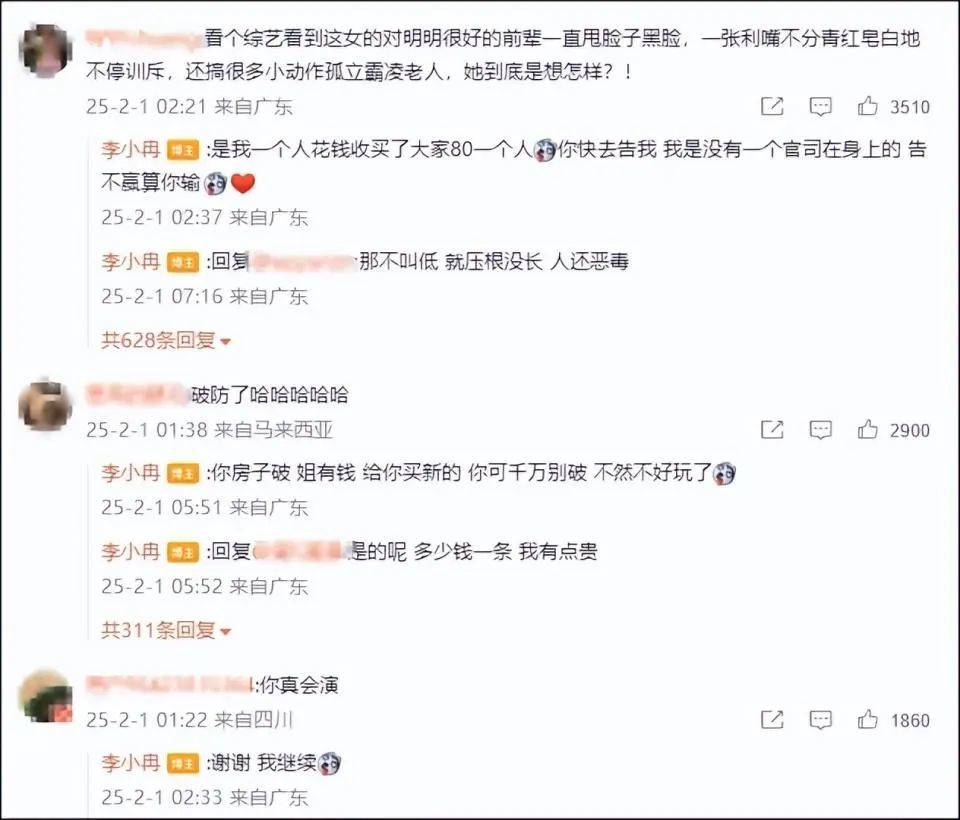Reply to the 02:21 Guangdong comment
960x820 pixels.
tap(820, 107)
